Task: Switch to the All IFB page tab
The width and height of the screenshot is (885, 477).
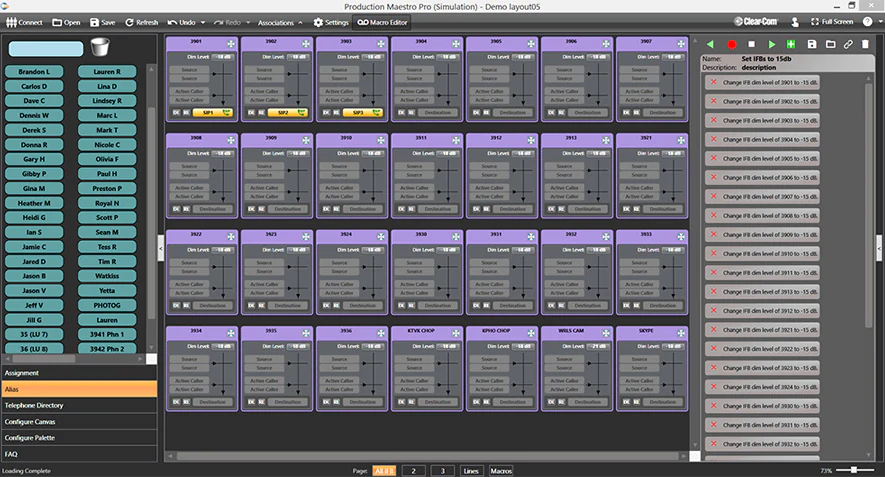Action: coord(384,471)
